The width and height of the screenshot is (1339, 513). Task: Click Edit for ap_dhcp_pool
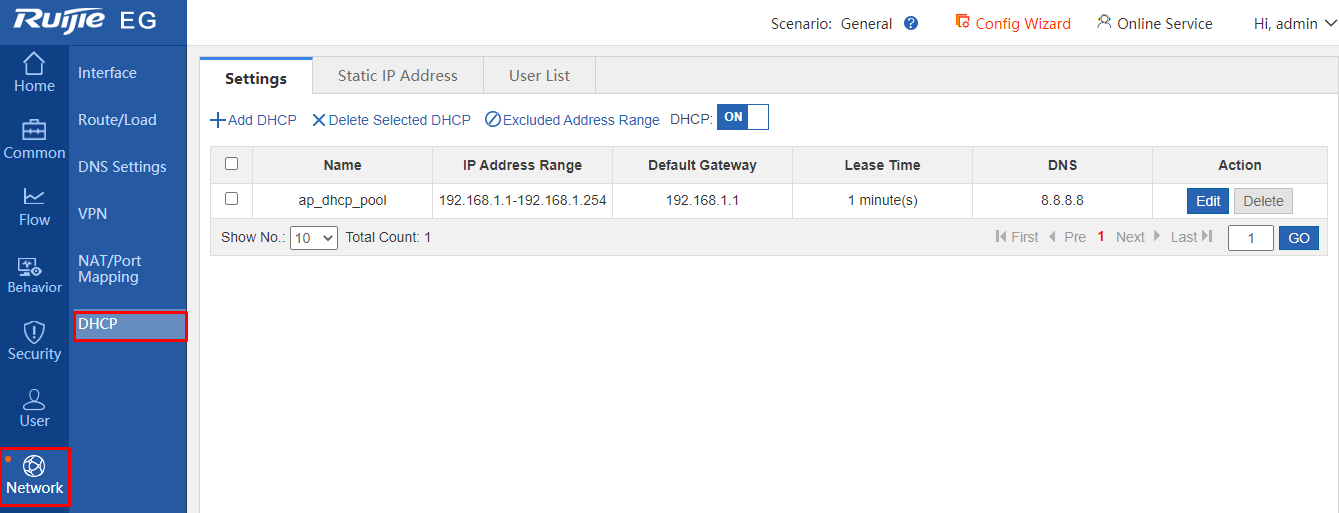coord(1208,201)
